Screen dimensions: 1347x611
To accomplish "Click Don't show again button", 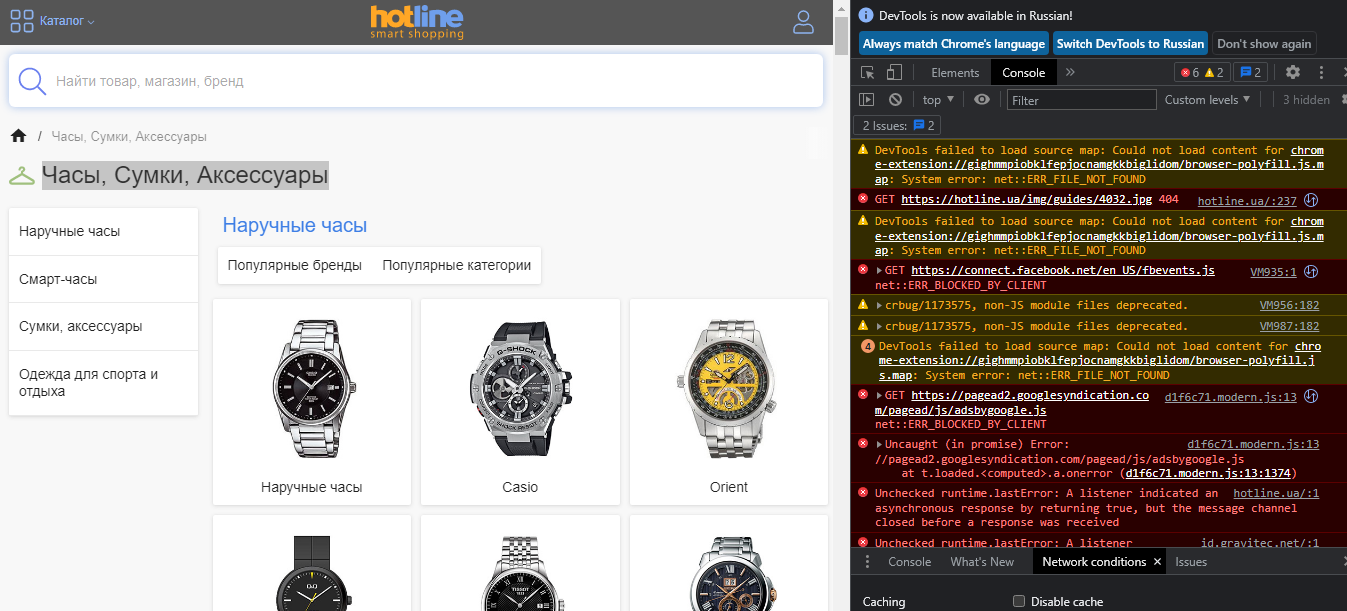I will coord(1264,44).
